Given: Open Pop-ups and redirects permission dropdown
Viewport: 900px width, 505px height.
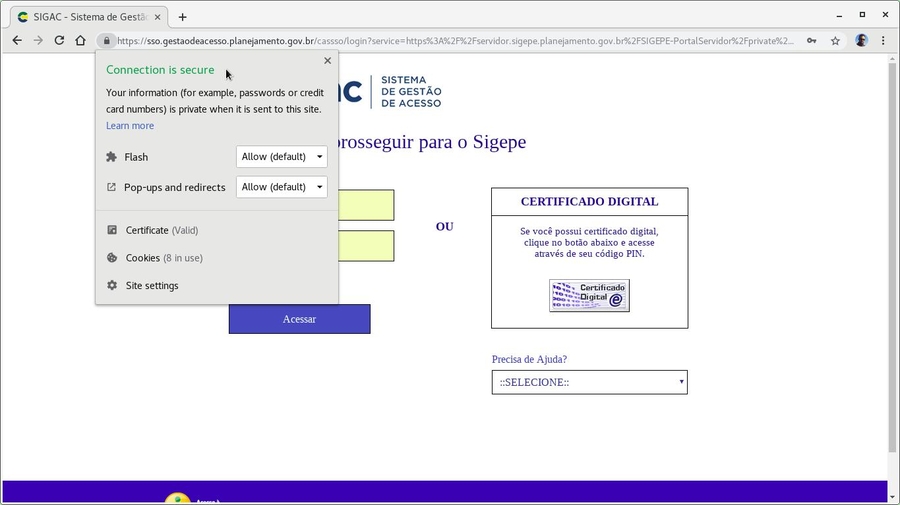Looking at the screenshot, I should 282,187.
